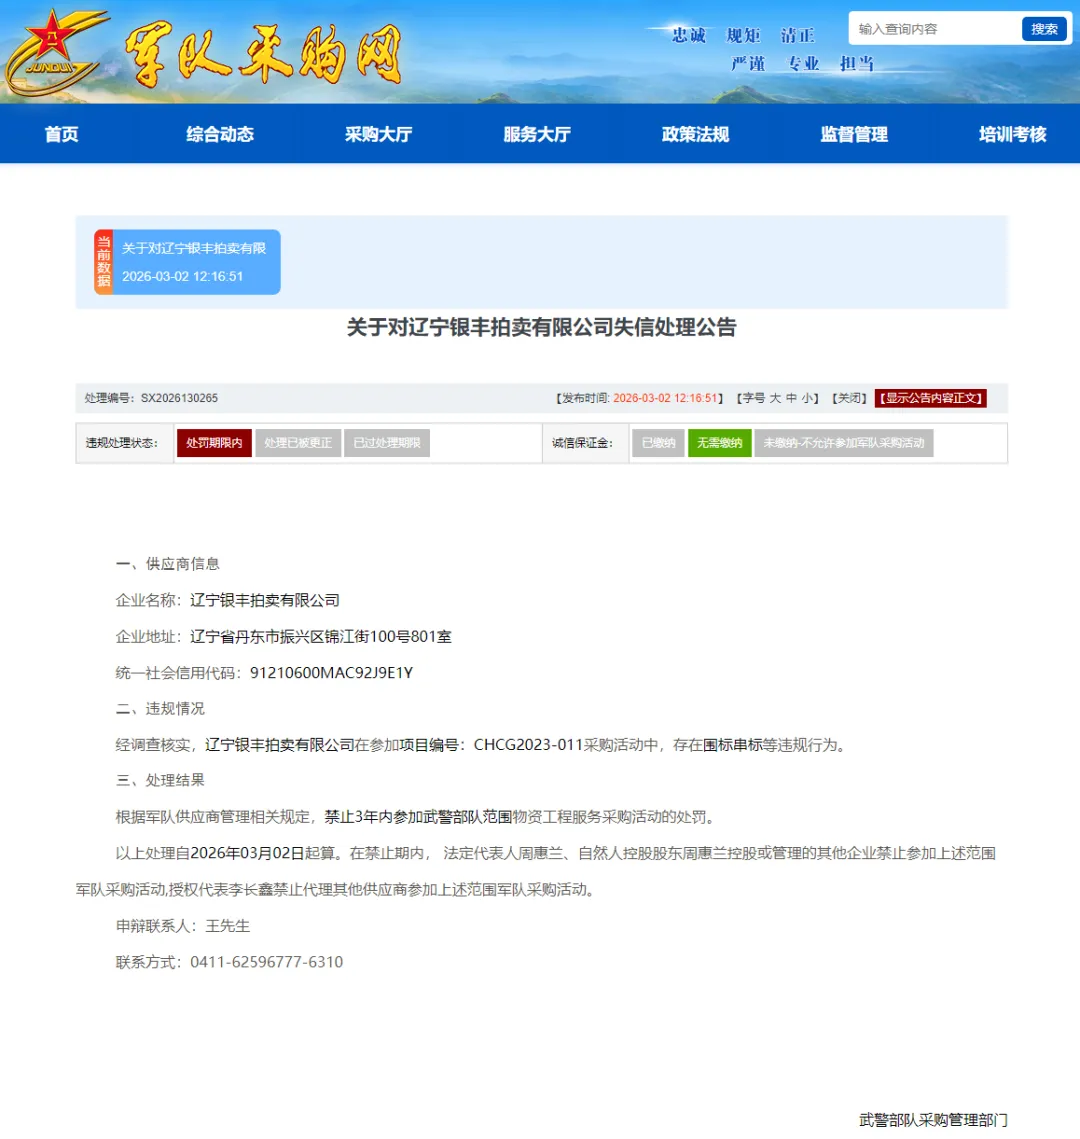The height and width of the screenshot is (1139, 1080).
Task: Click the 一、供应商信息 section heading
Action: tap(168, 564)
